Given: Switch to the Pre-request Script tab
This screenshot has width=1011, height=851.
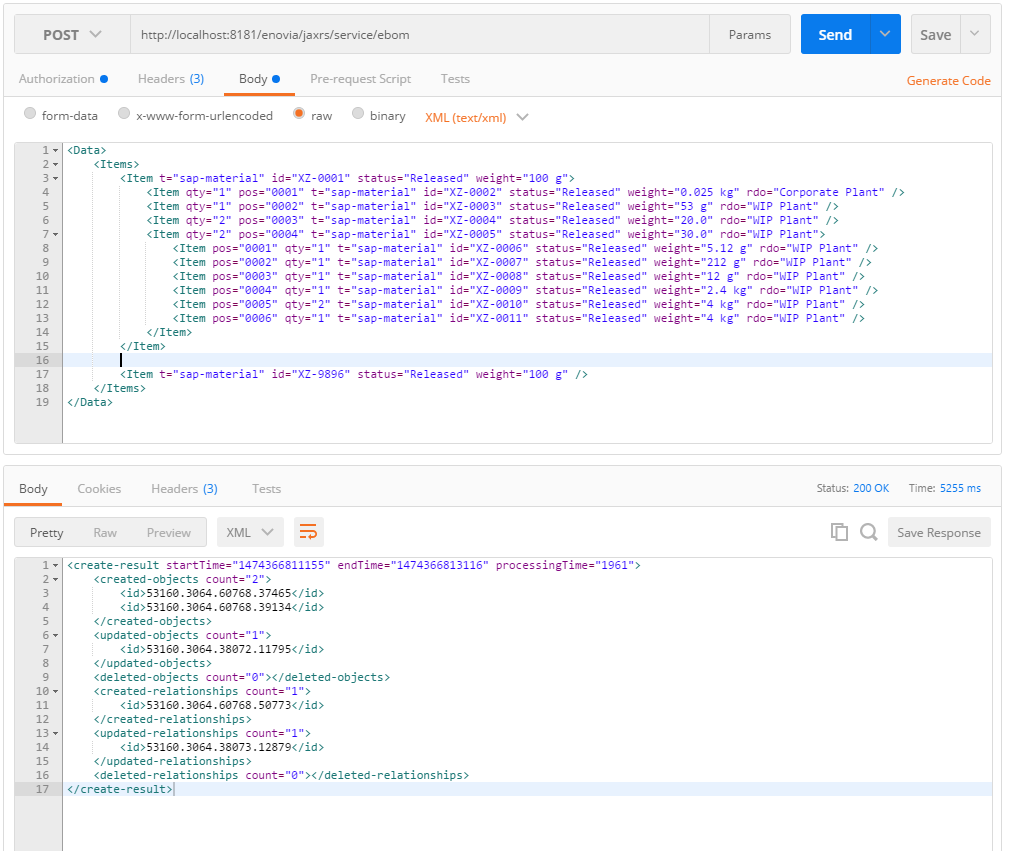Looking at the screenshot, I should click(360, 79).
